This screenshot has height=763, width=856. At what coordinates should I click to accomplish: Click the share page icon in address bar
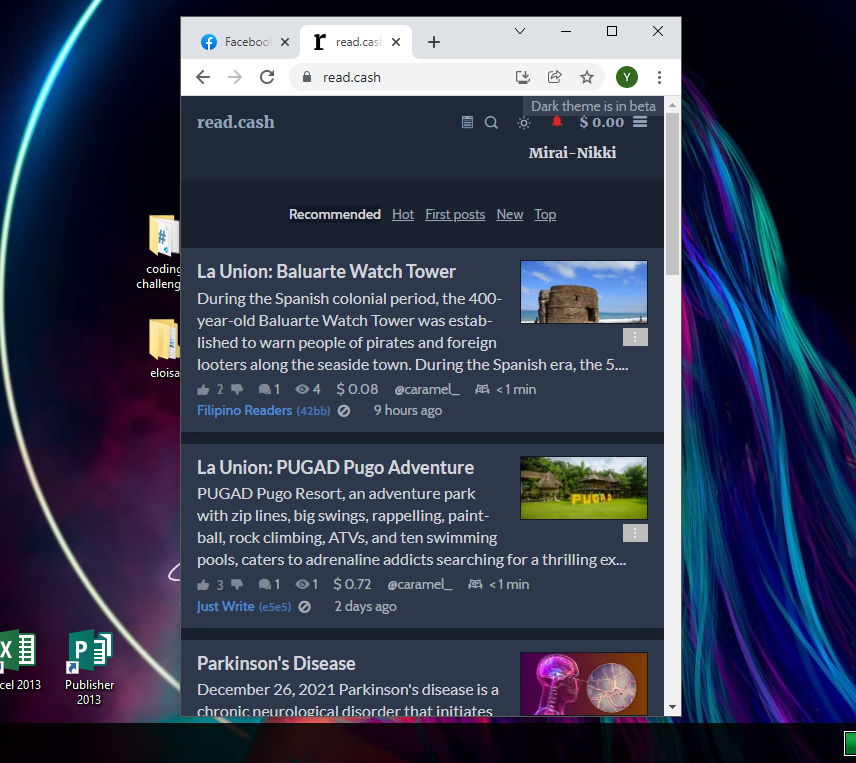pos(555,78)
